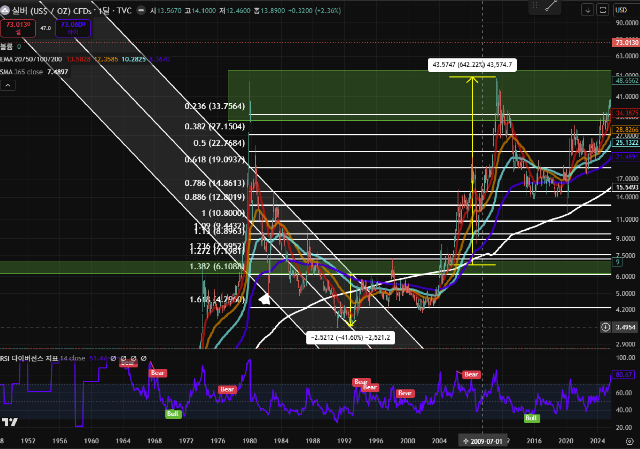Open the chart settings gear at bottom right
Screen dimensions: 640x449
pyautogui.click(x=629, y=441)
